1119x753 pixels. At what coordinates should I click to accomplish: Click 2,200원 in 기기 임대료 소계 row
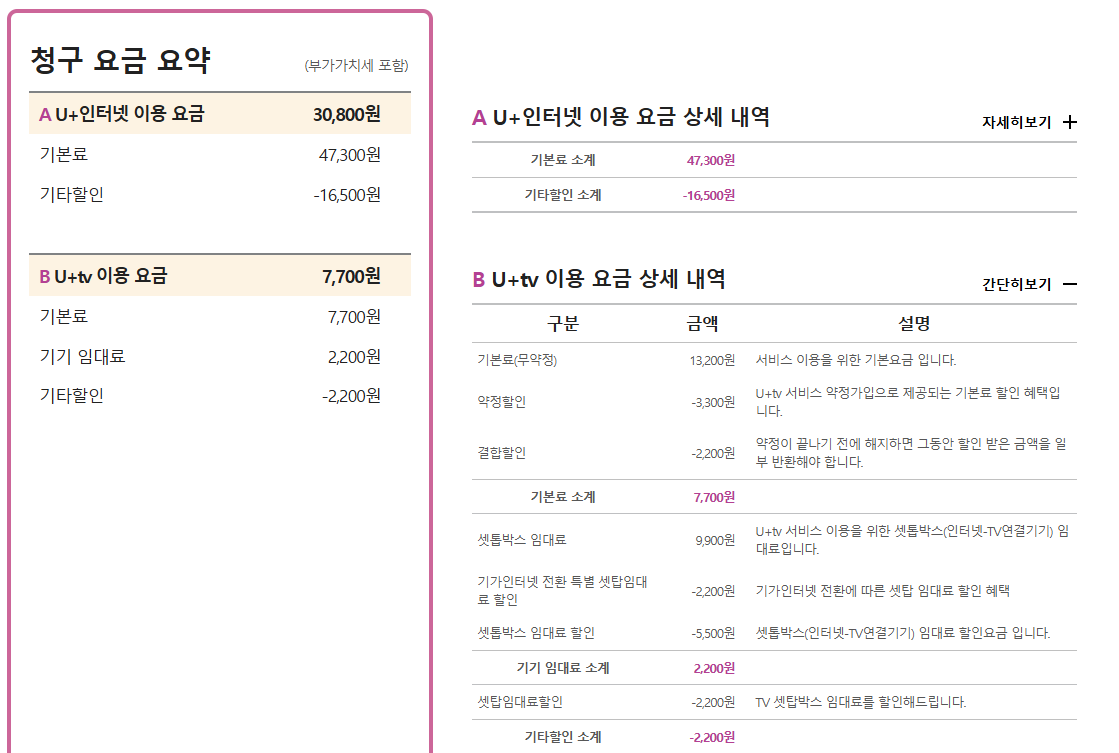714,669
